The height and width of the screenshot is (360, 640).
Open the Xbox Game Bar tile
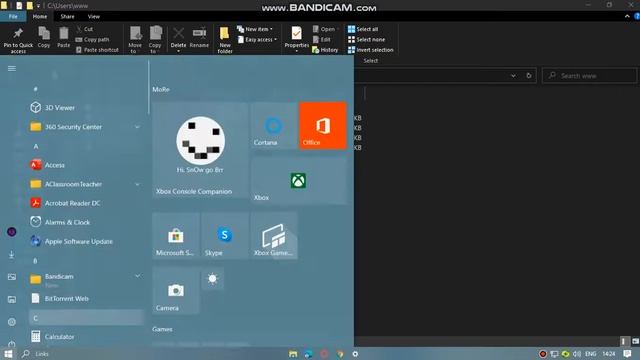pyautogui.click(x=274, y=236)
